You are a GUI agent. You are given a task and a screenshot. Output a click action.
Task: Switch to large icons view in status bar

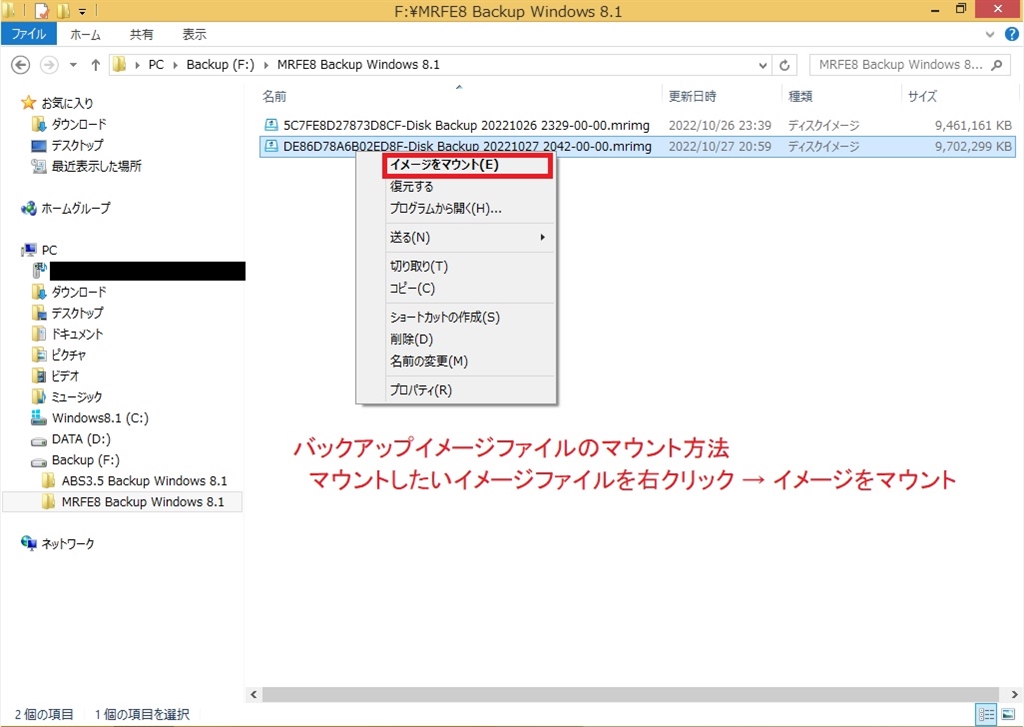coord(1008,715)
